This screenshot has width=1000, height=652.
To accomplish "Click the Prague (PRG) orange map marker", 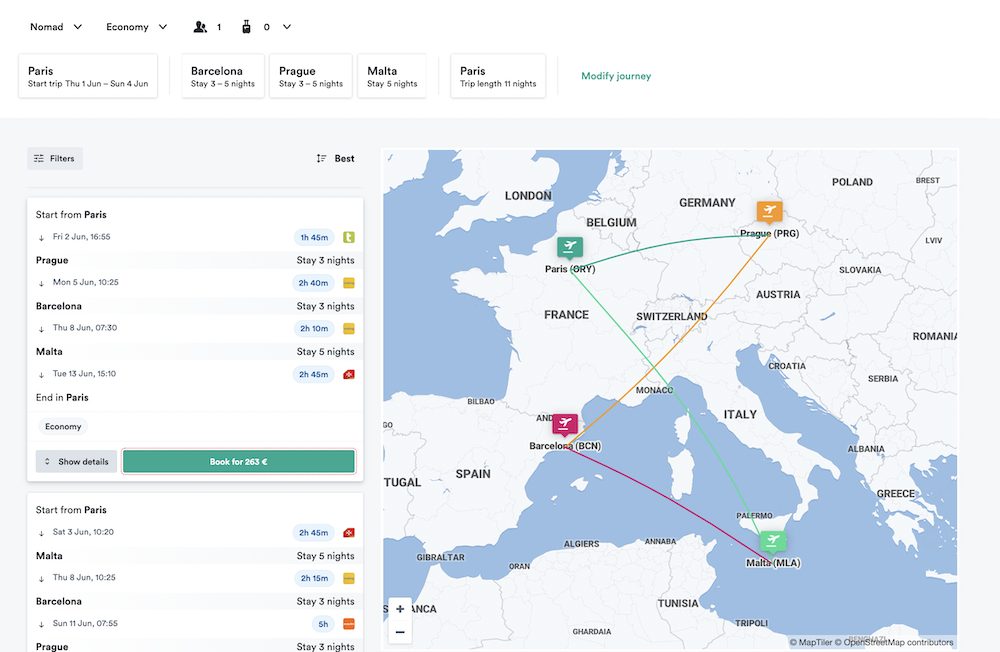I will (769, 211).
